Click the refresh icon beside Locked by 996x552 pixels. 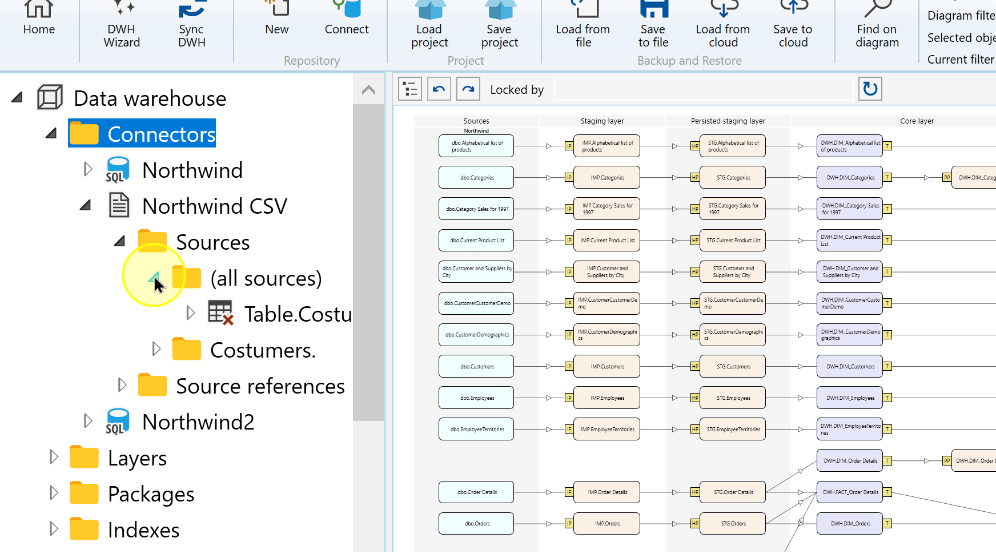[x=870, y=89]
